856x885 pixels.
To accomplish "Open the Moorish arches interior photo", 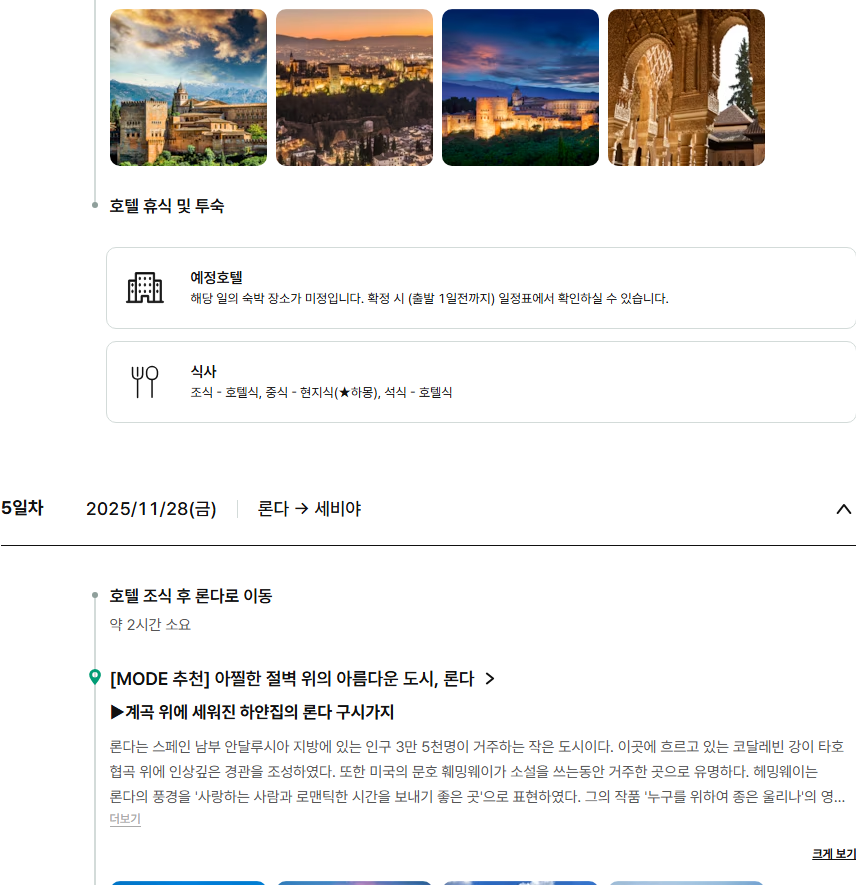I will click(686, 88).
